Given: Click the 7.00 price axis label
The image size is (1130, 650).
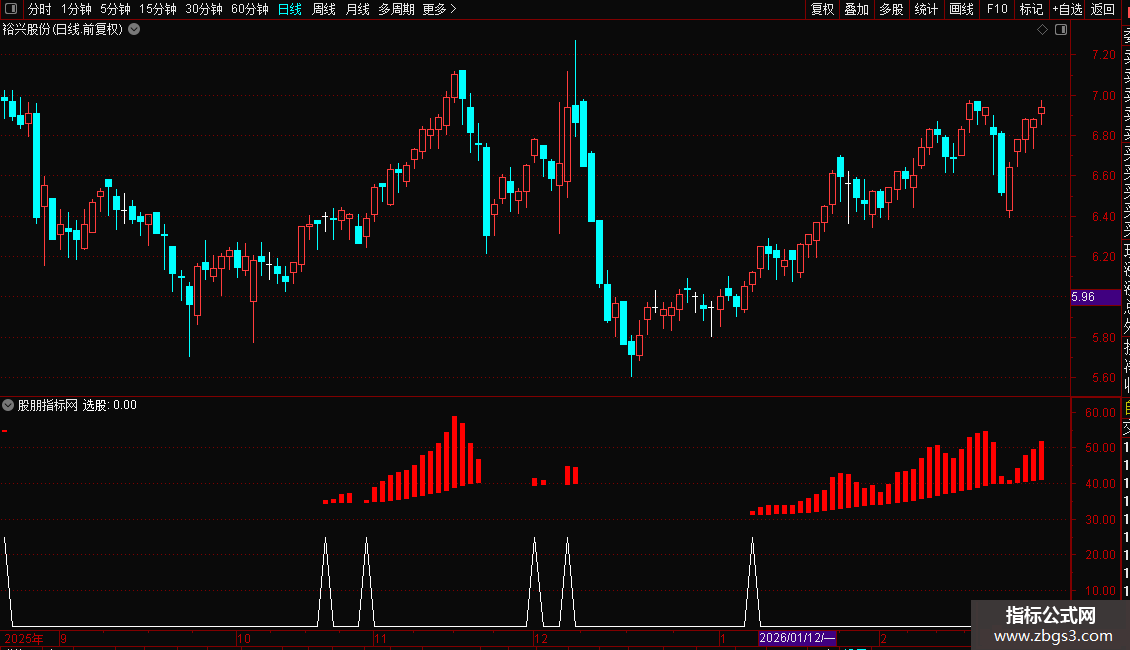Looking at the screenshot, I should click(1103, 95).
